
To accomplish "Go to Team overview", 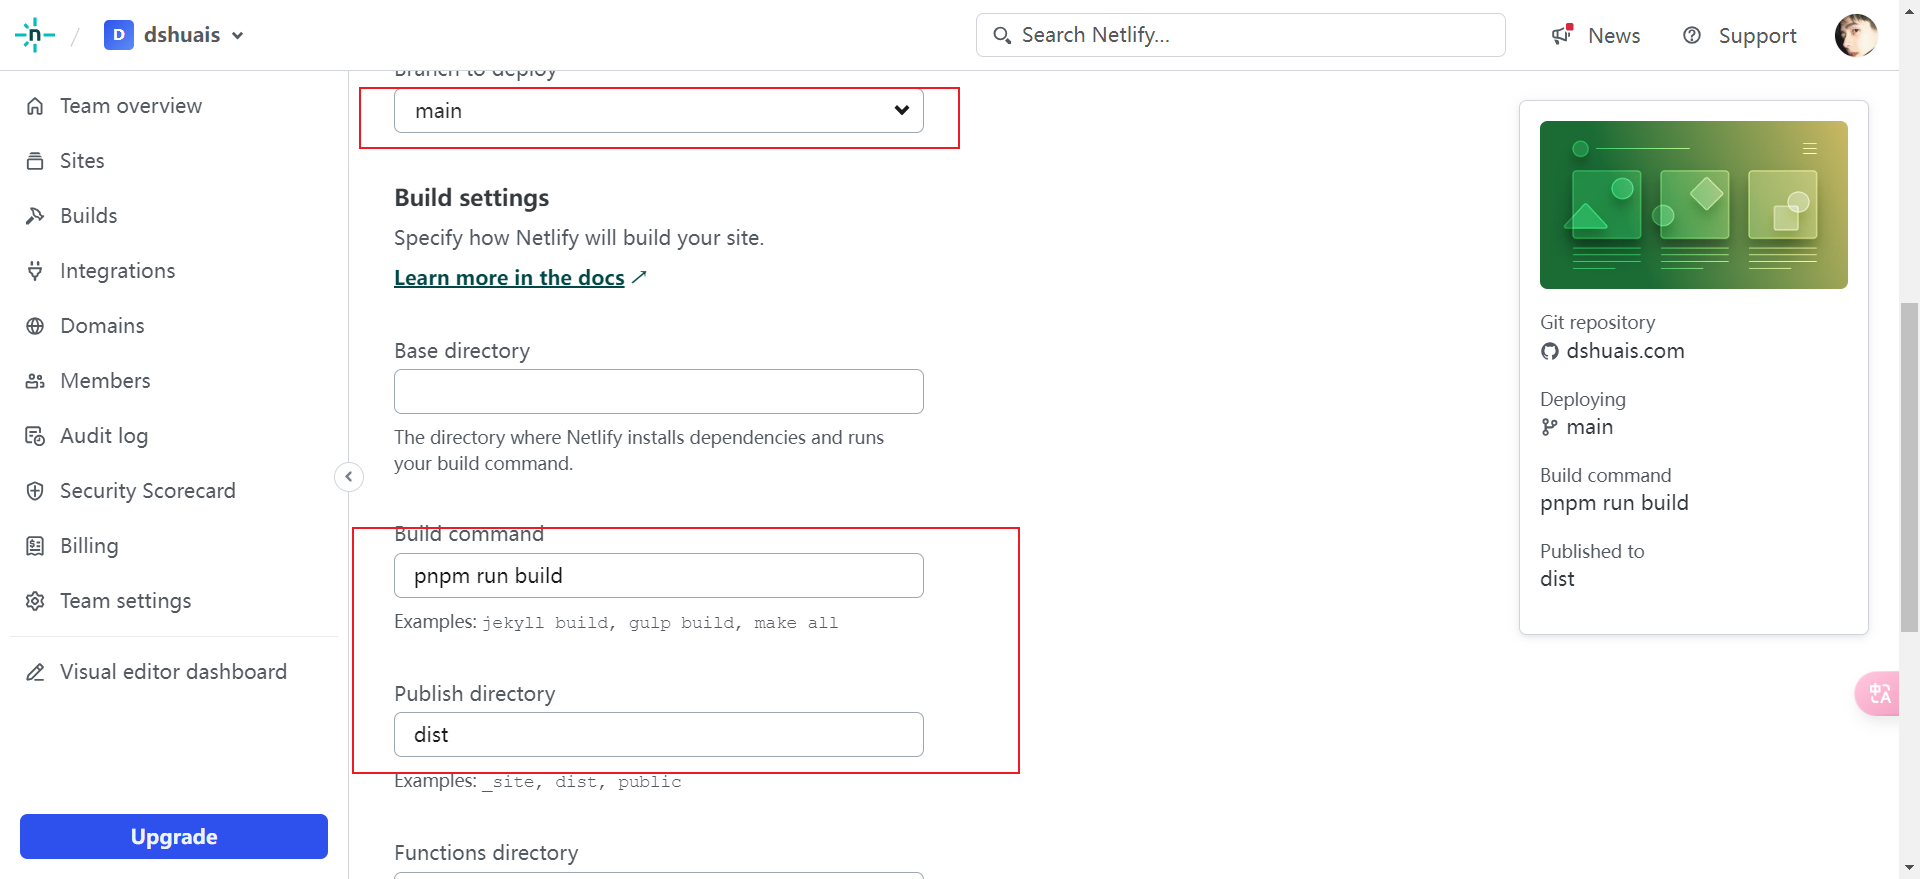I will coord(131,106).
